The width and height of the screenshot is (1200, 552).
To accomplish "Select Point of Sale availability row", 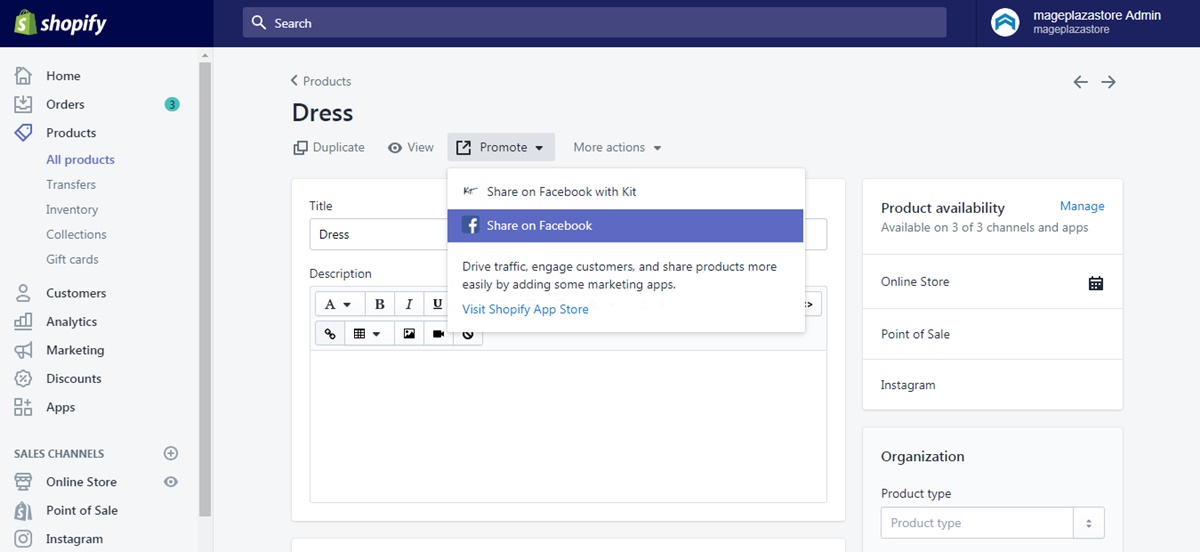I will pyautogui.click(x=992, y=334).
